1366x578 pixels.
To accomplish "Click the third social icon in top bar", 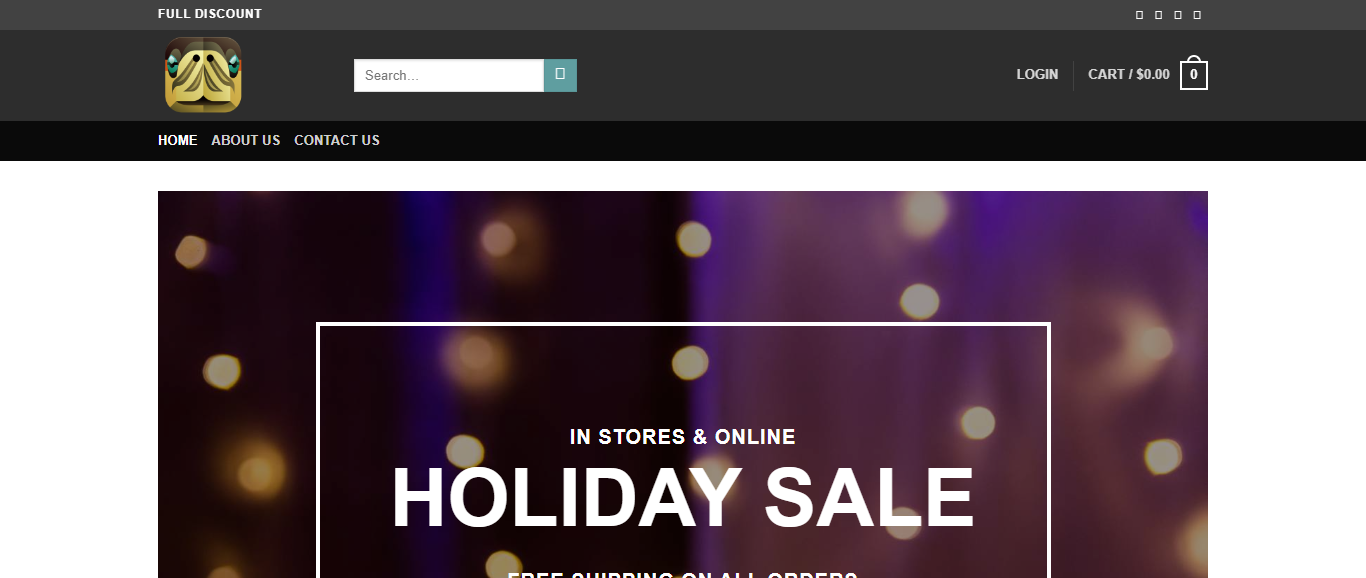I will point(1178,15).
